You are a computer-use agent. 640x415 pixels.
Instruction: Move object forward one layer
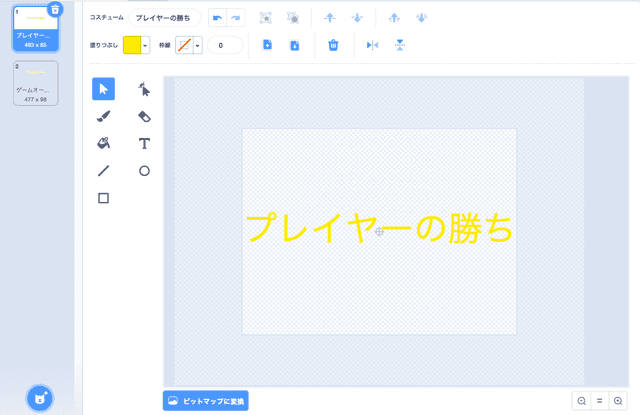329,18
